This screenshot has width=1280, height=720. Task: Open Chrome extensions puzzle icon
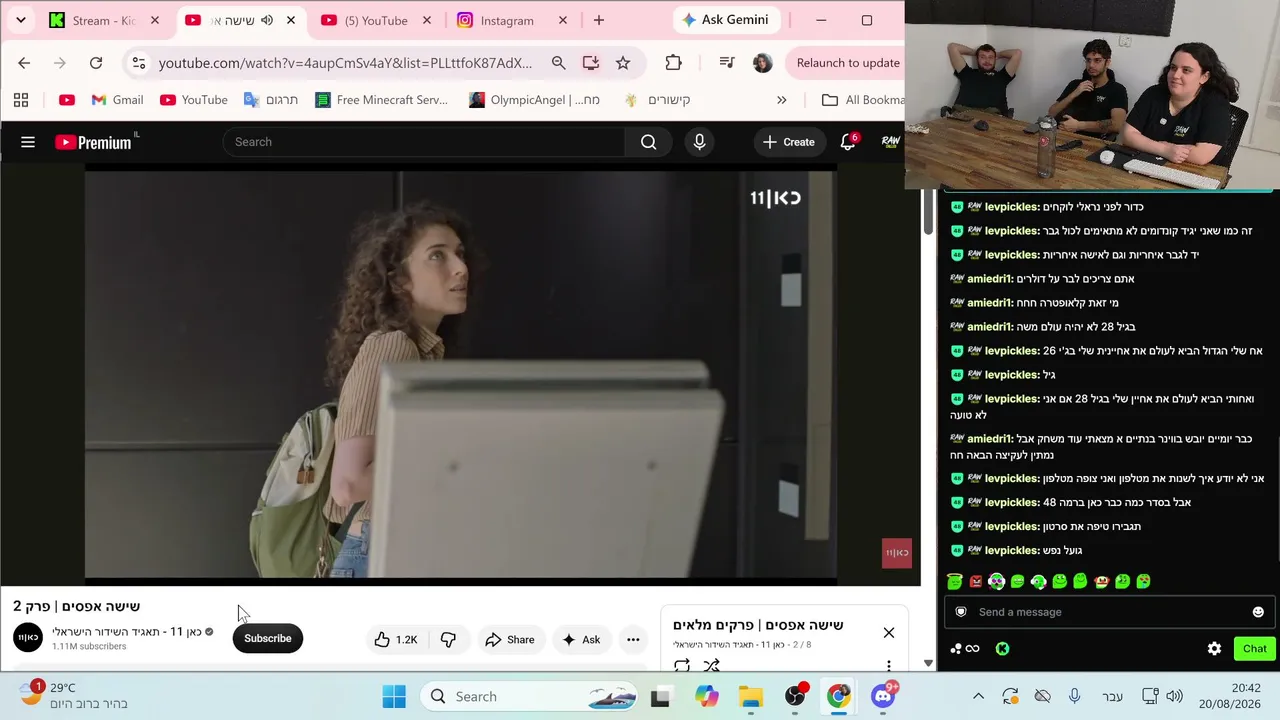(673, 63)
